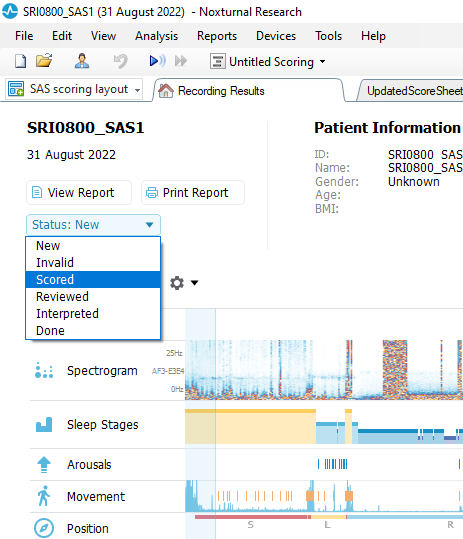
Task: Open the Analysis menu
Action: pos(156,36)
